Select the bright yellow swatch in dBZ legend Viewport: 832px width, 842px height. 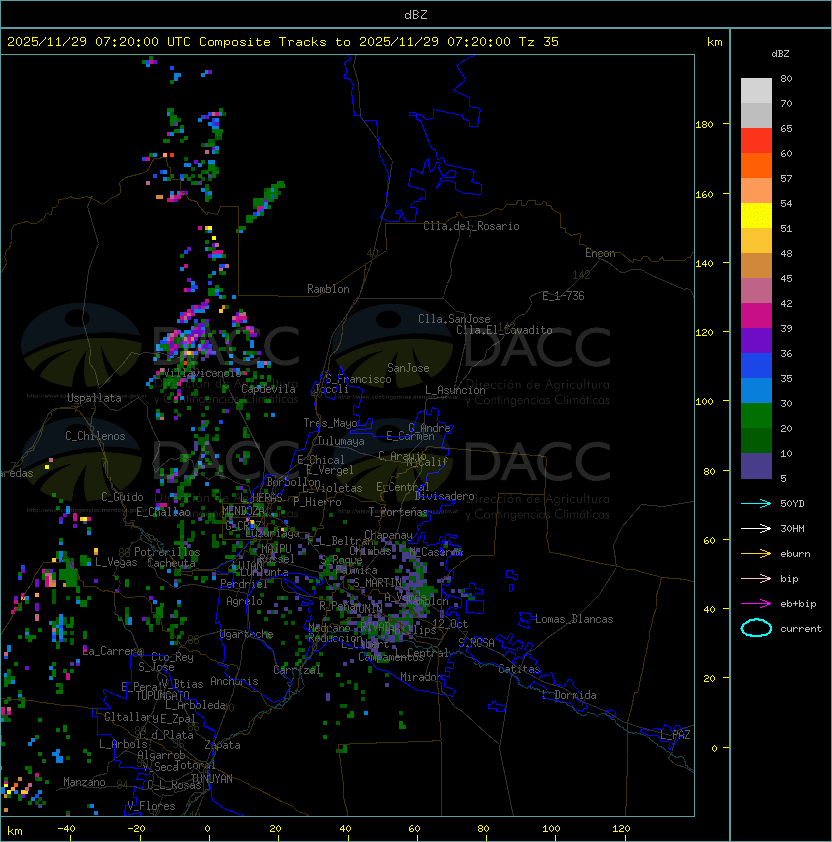coord(756,216)
